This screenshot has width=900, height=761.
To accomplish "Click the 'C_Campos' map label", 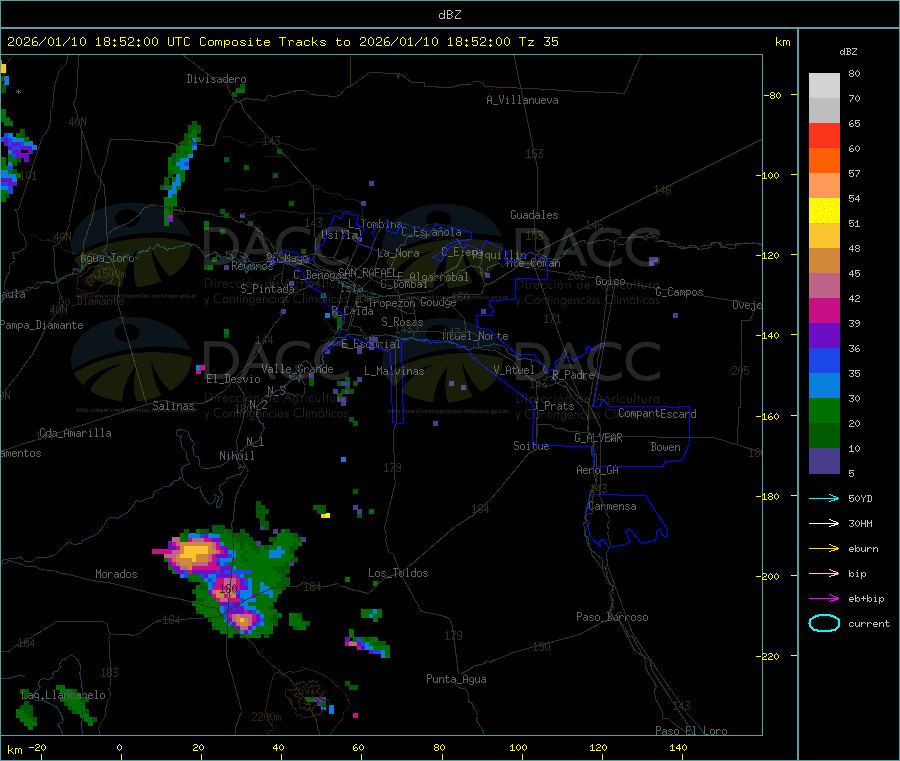I will 679,292.
